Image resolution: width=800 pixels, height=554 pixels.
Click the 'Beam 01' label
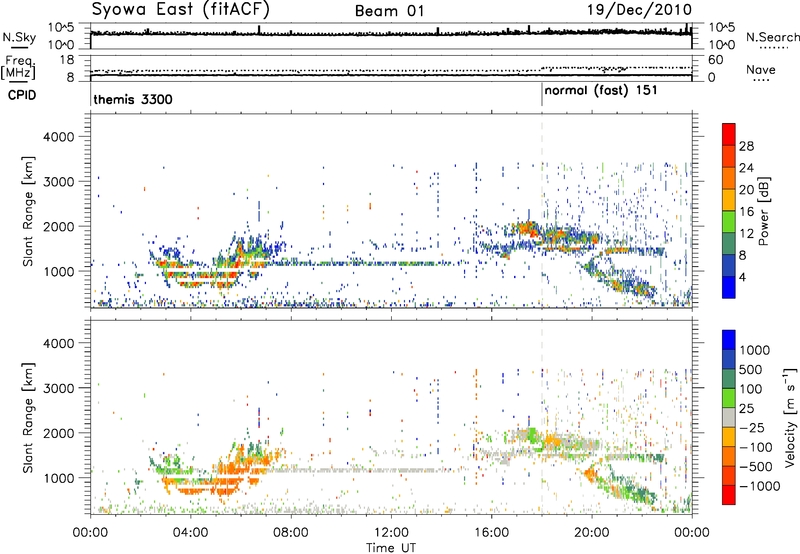[x=390, y=11]
